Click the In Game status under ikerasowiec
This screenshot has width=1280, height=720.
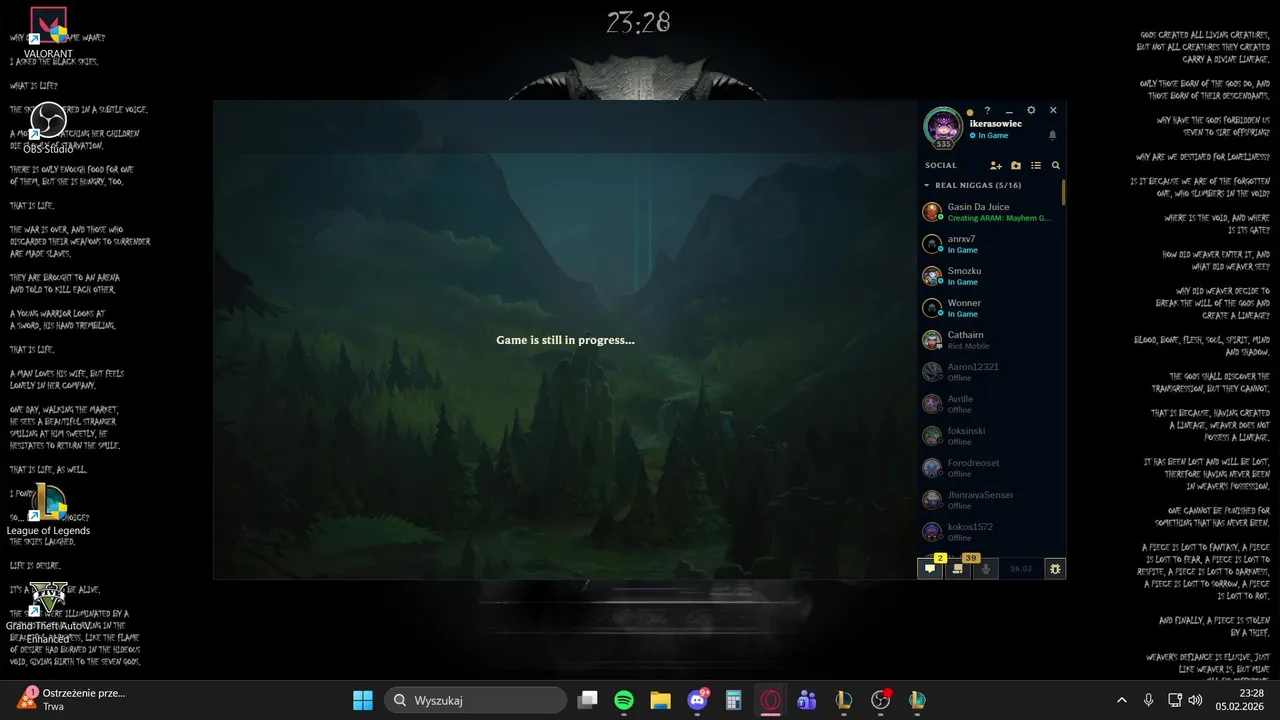[x=989, y=136]
